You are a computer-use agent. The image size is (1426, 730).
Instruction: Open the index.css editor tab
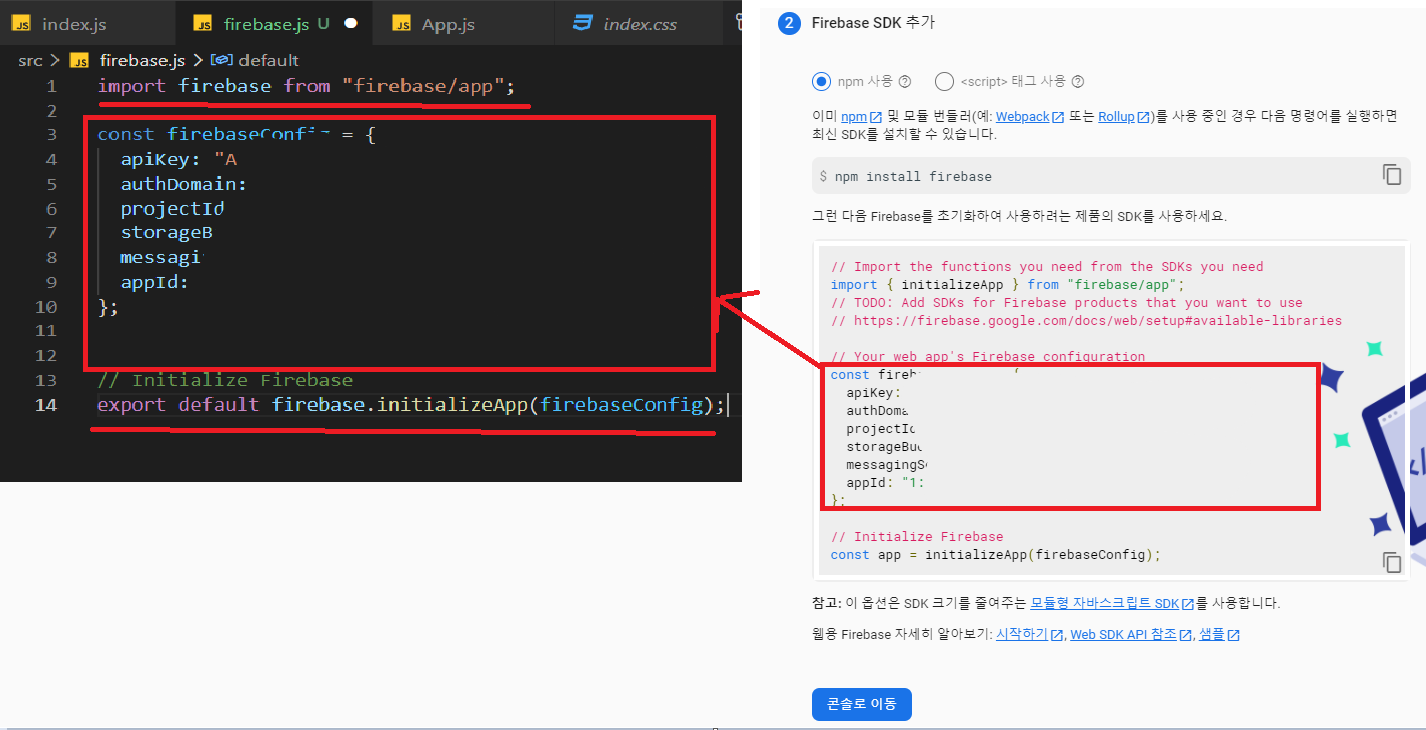click(x=638, y=23)
